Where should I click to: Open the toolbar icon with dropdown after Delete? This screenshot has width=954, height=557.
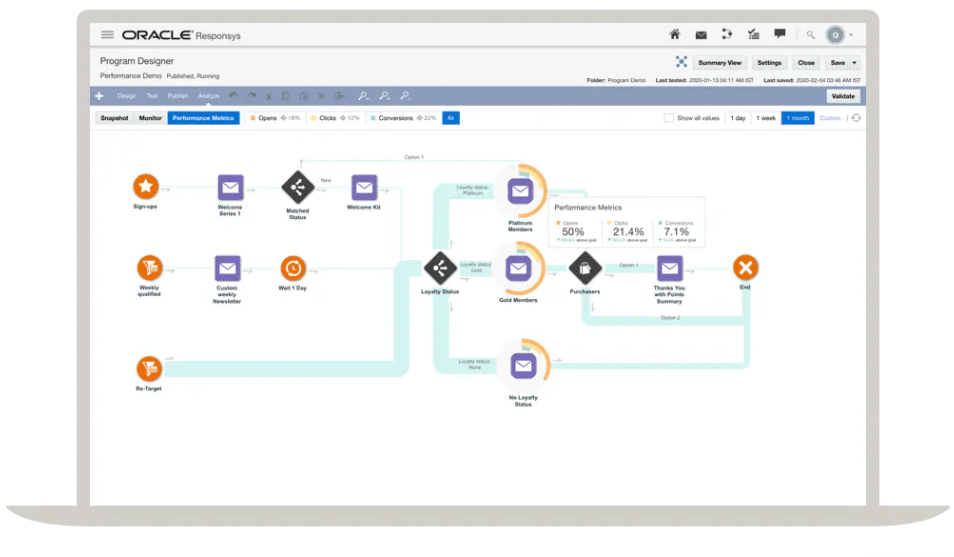[x=341, y=96]
